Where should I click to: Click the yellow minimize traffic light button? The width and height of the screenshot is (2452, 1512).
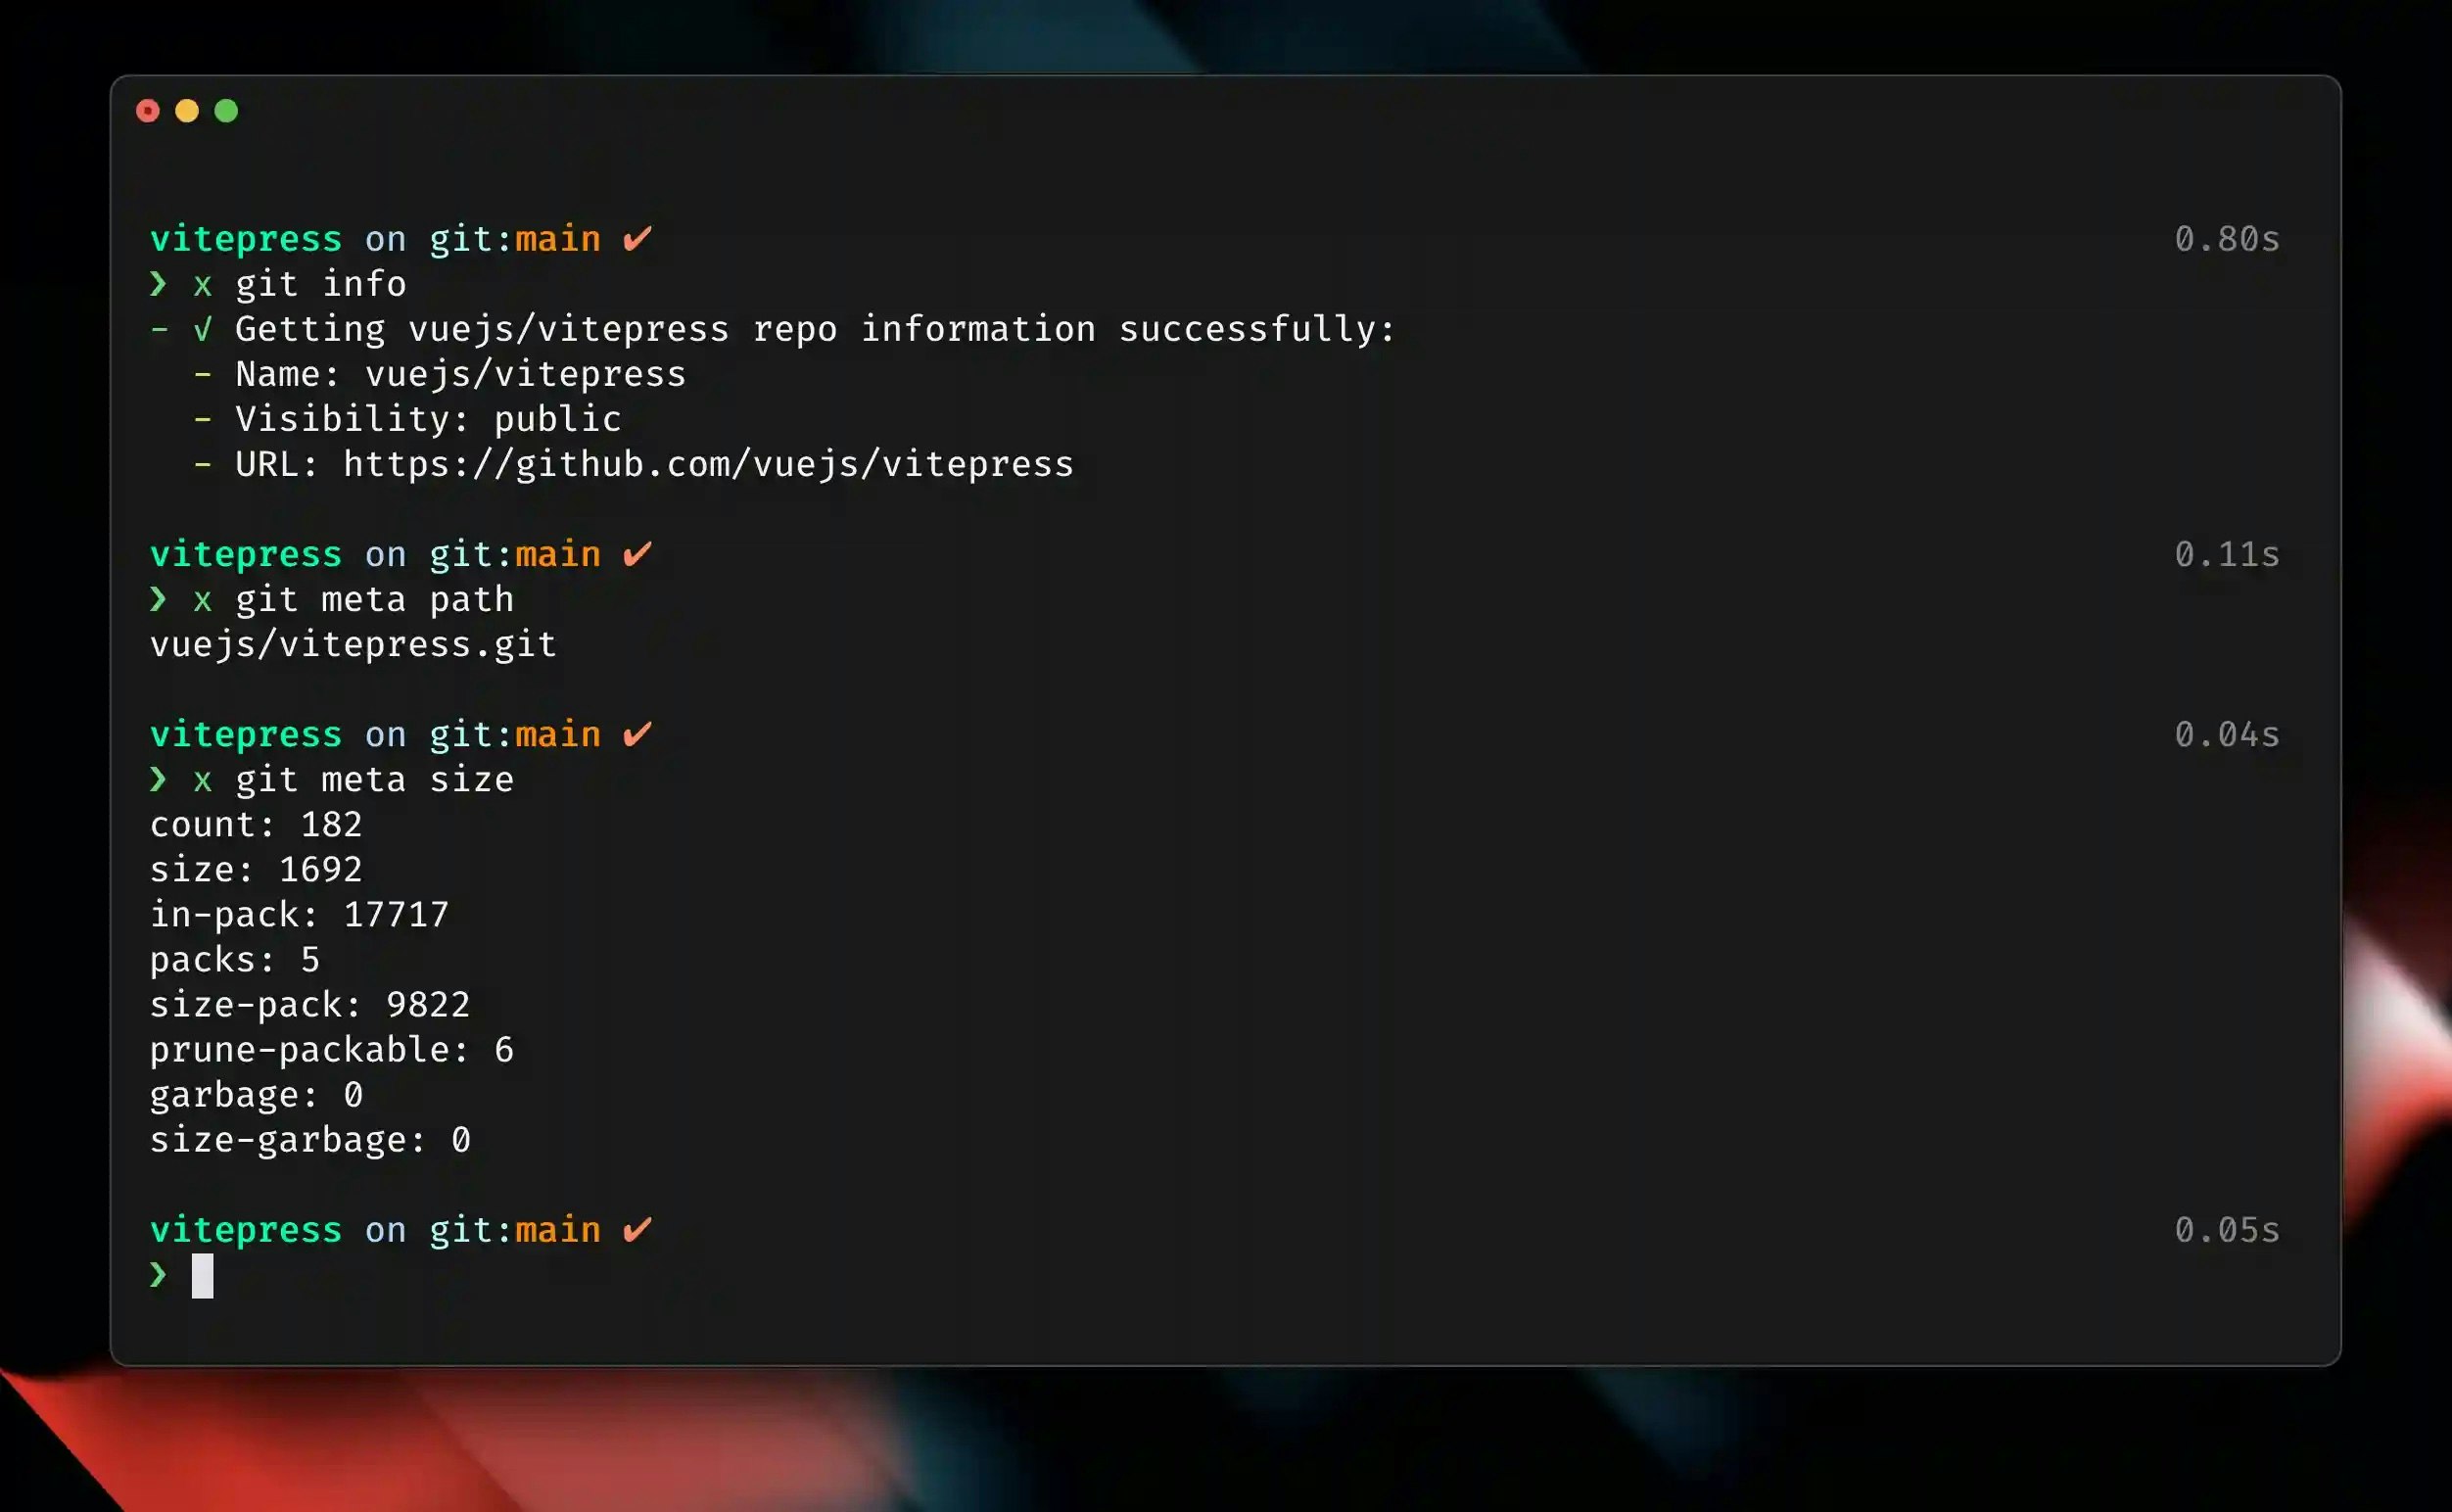188,111
